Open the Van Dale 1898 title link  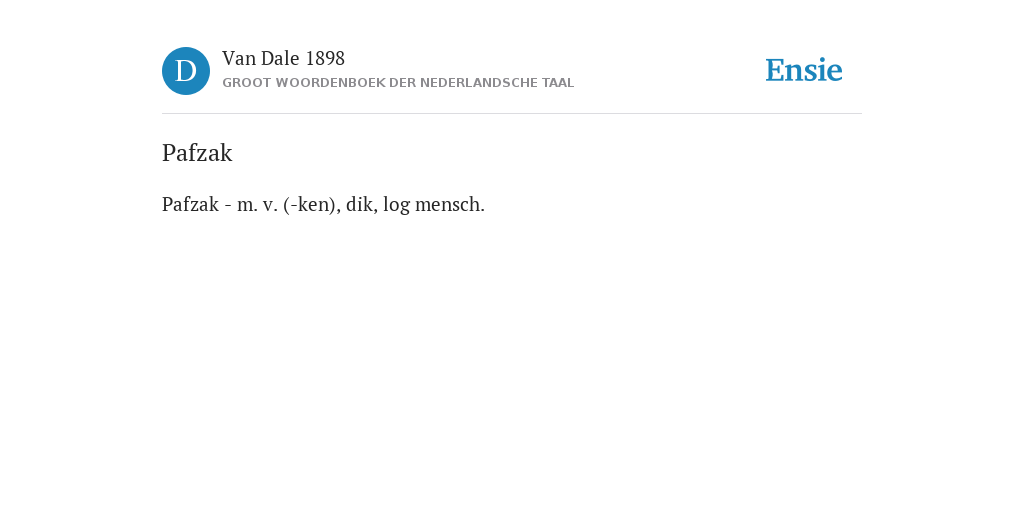[283, 59]
